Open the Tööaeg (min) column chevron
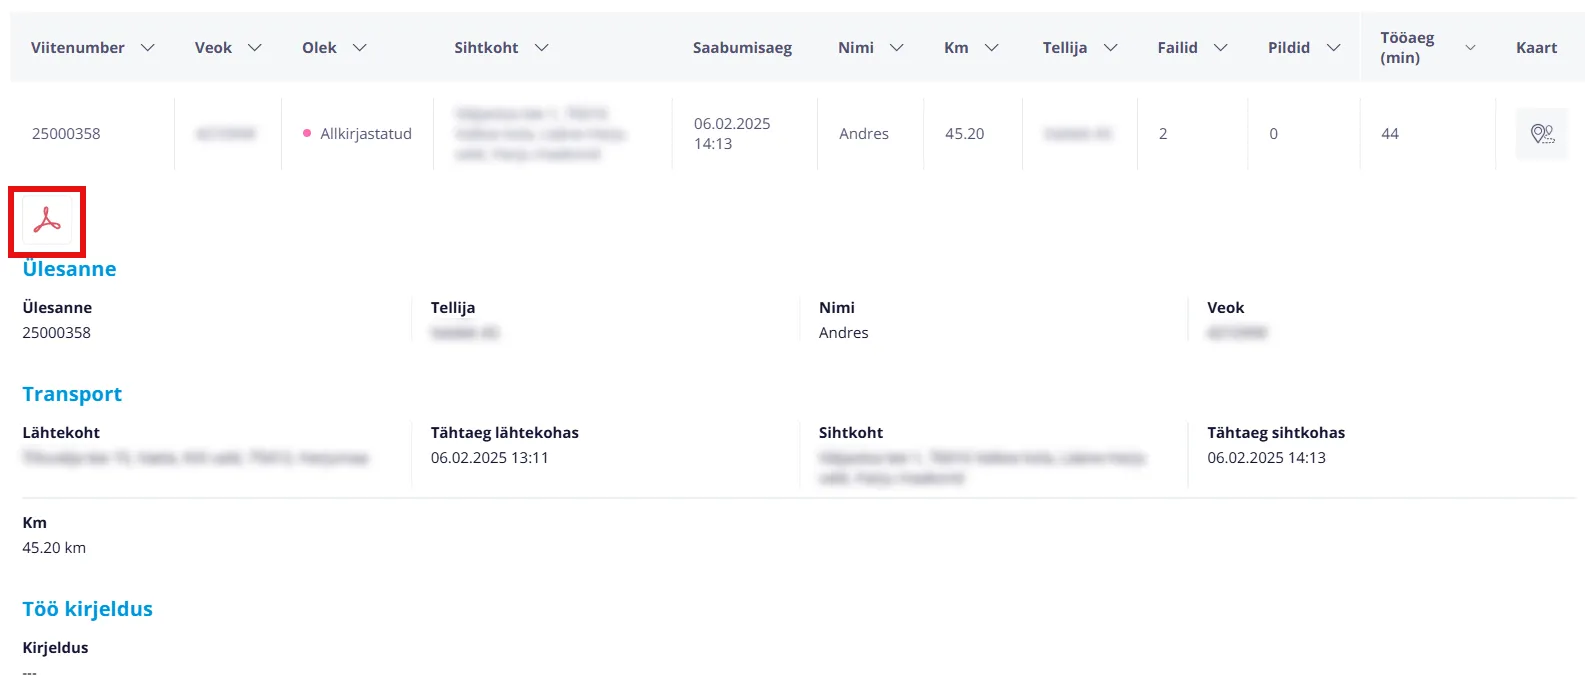The height and width of the screenshot is (692, 1585). [1470, 48]
